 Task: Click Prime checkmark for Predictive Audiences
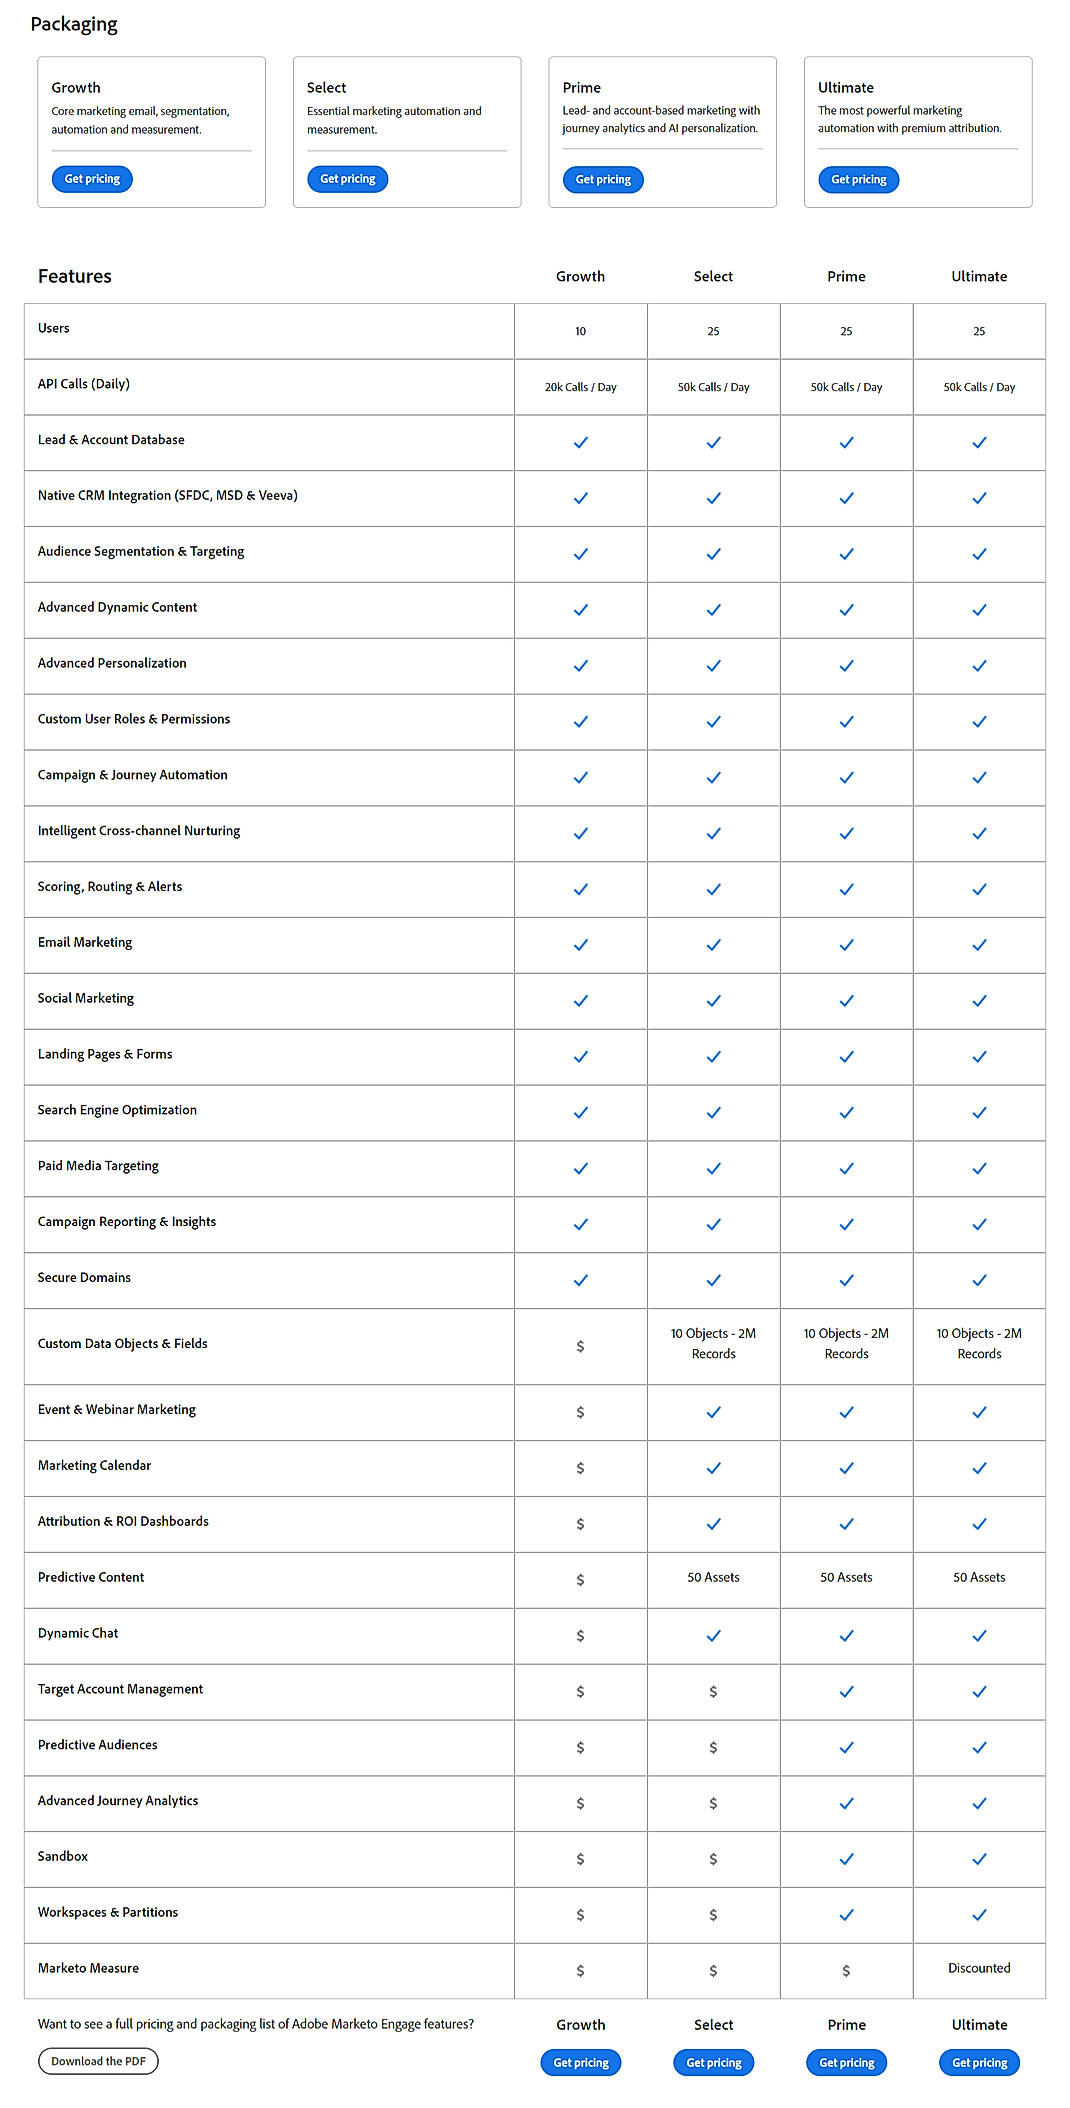(x=846, y=1747)
